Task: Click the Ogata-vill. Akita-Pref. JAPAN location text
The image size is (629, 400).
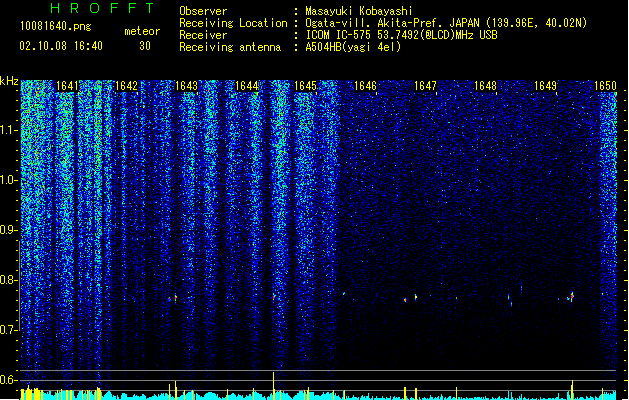Action: coord(446,23)
